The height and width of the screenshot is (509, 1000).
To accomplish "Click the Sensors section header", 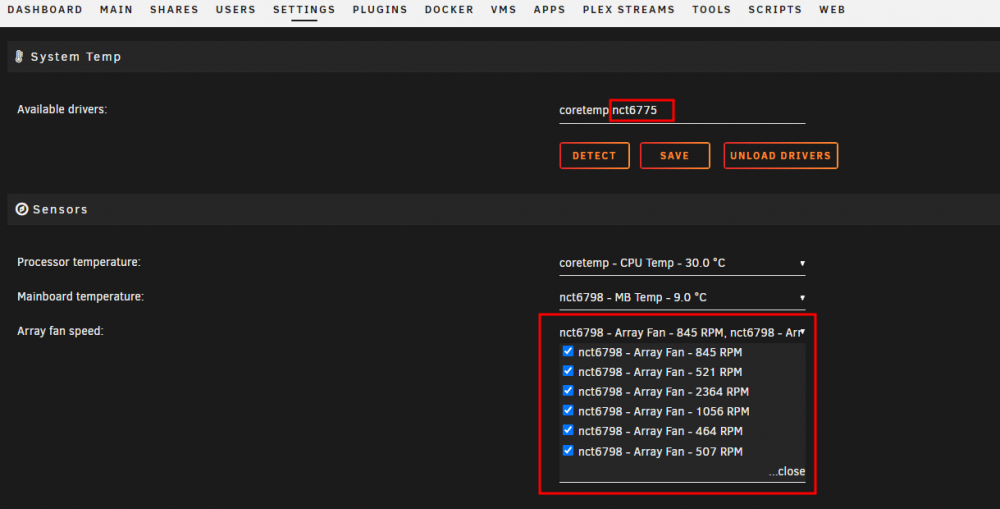I will click(x=503, y=209).
